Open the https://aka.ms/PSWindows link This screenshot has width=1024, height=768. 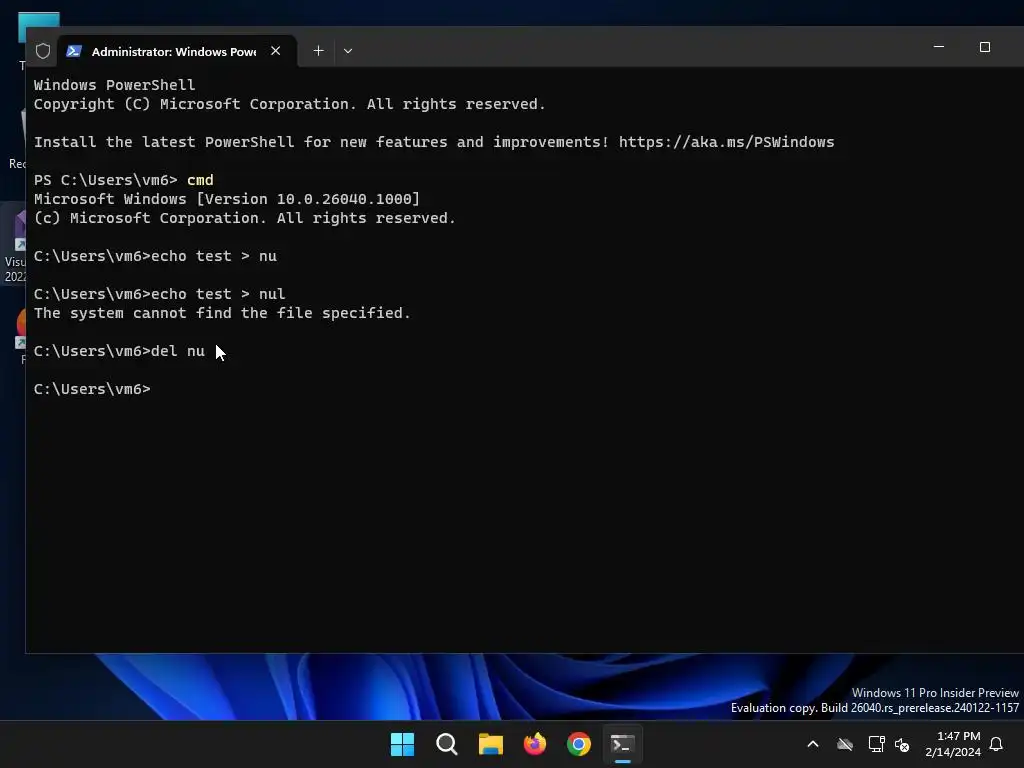click(726, 142)
